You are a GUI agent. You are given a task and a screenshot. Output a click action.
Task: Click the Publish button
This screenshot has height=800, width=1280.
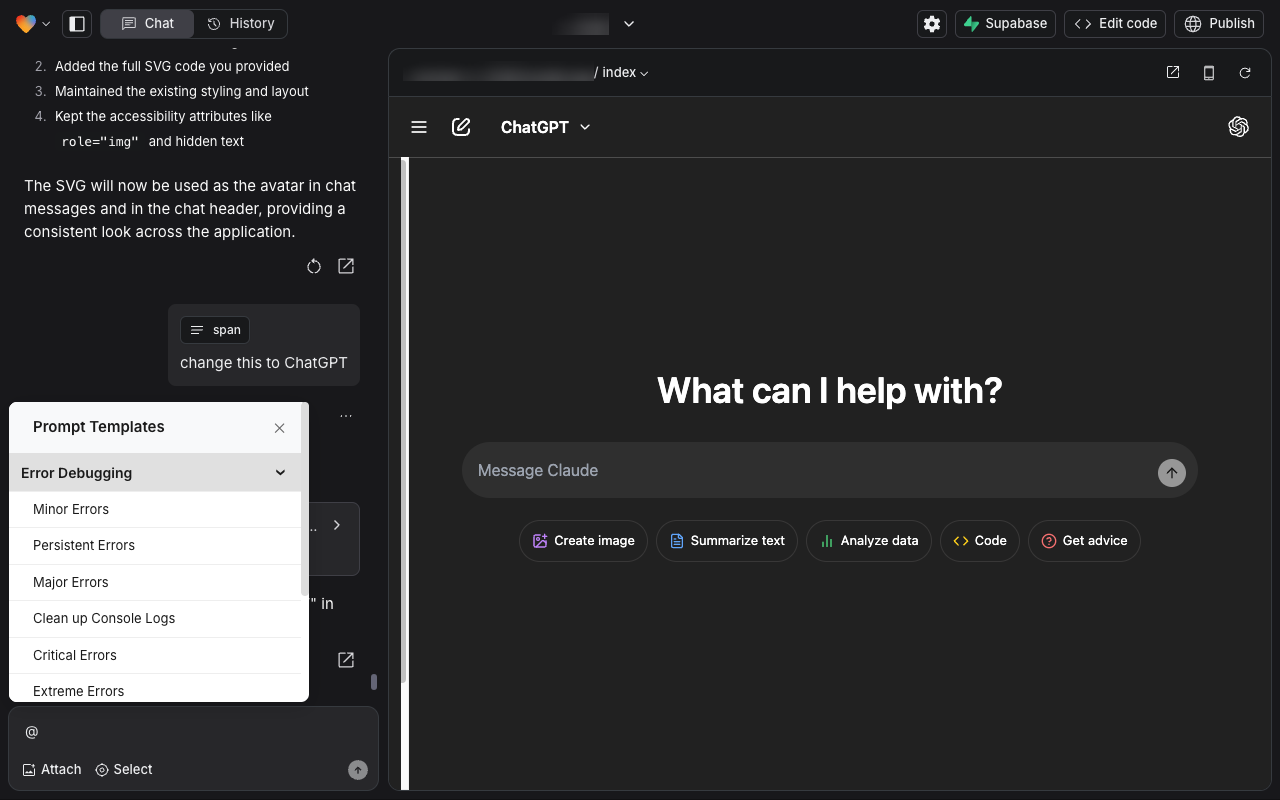(x=1219, y=24)
